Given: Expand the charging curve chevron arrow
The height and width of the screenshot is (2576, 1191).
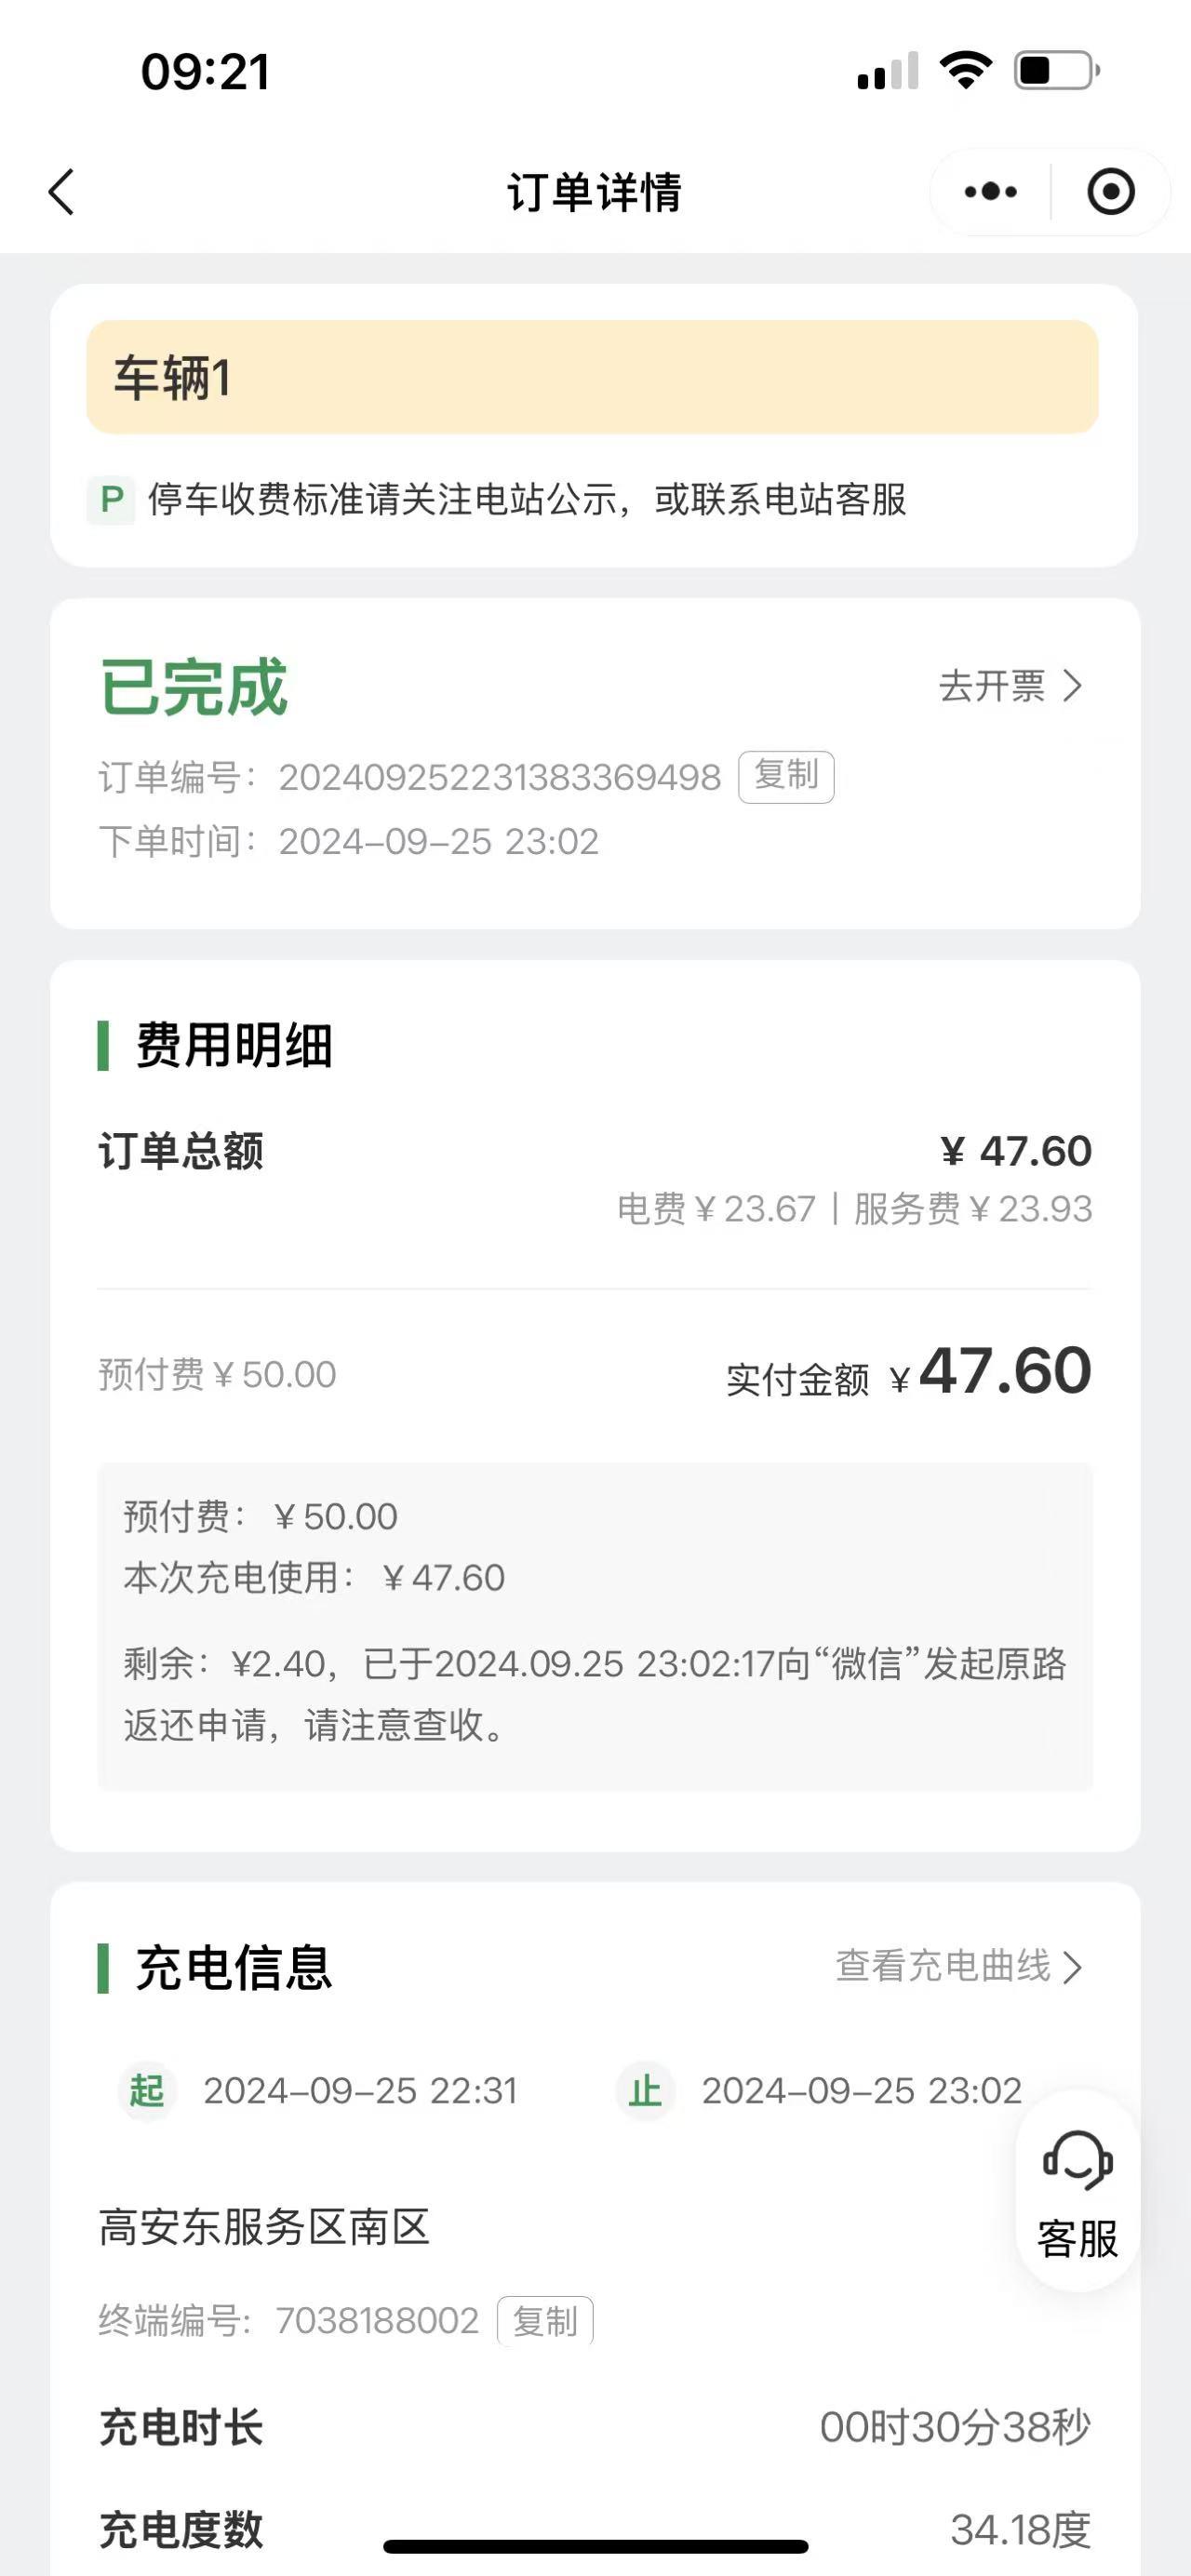Looking at the screenshot, I should pos(1073,1967).
